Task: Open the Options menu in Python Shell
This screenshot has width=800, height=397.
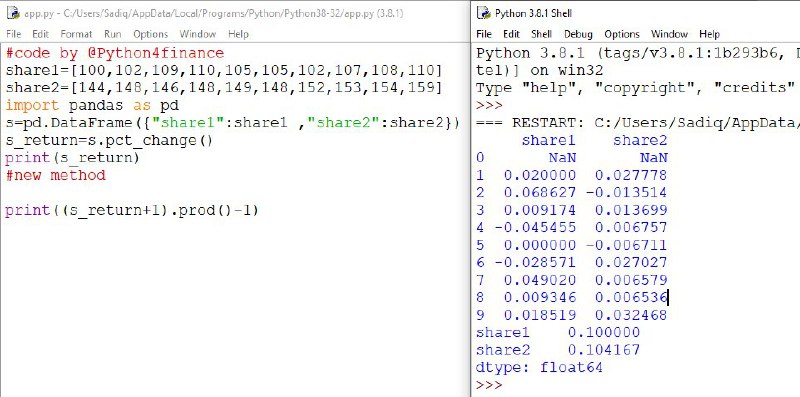Action: click(x=622, y=34)
